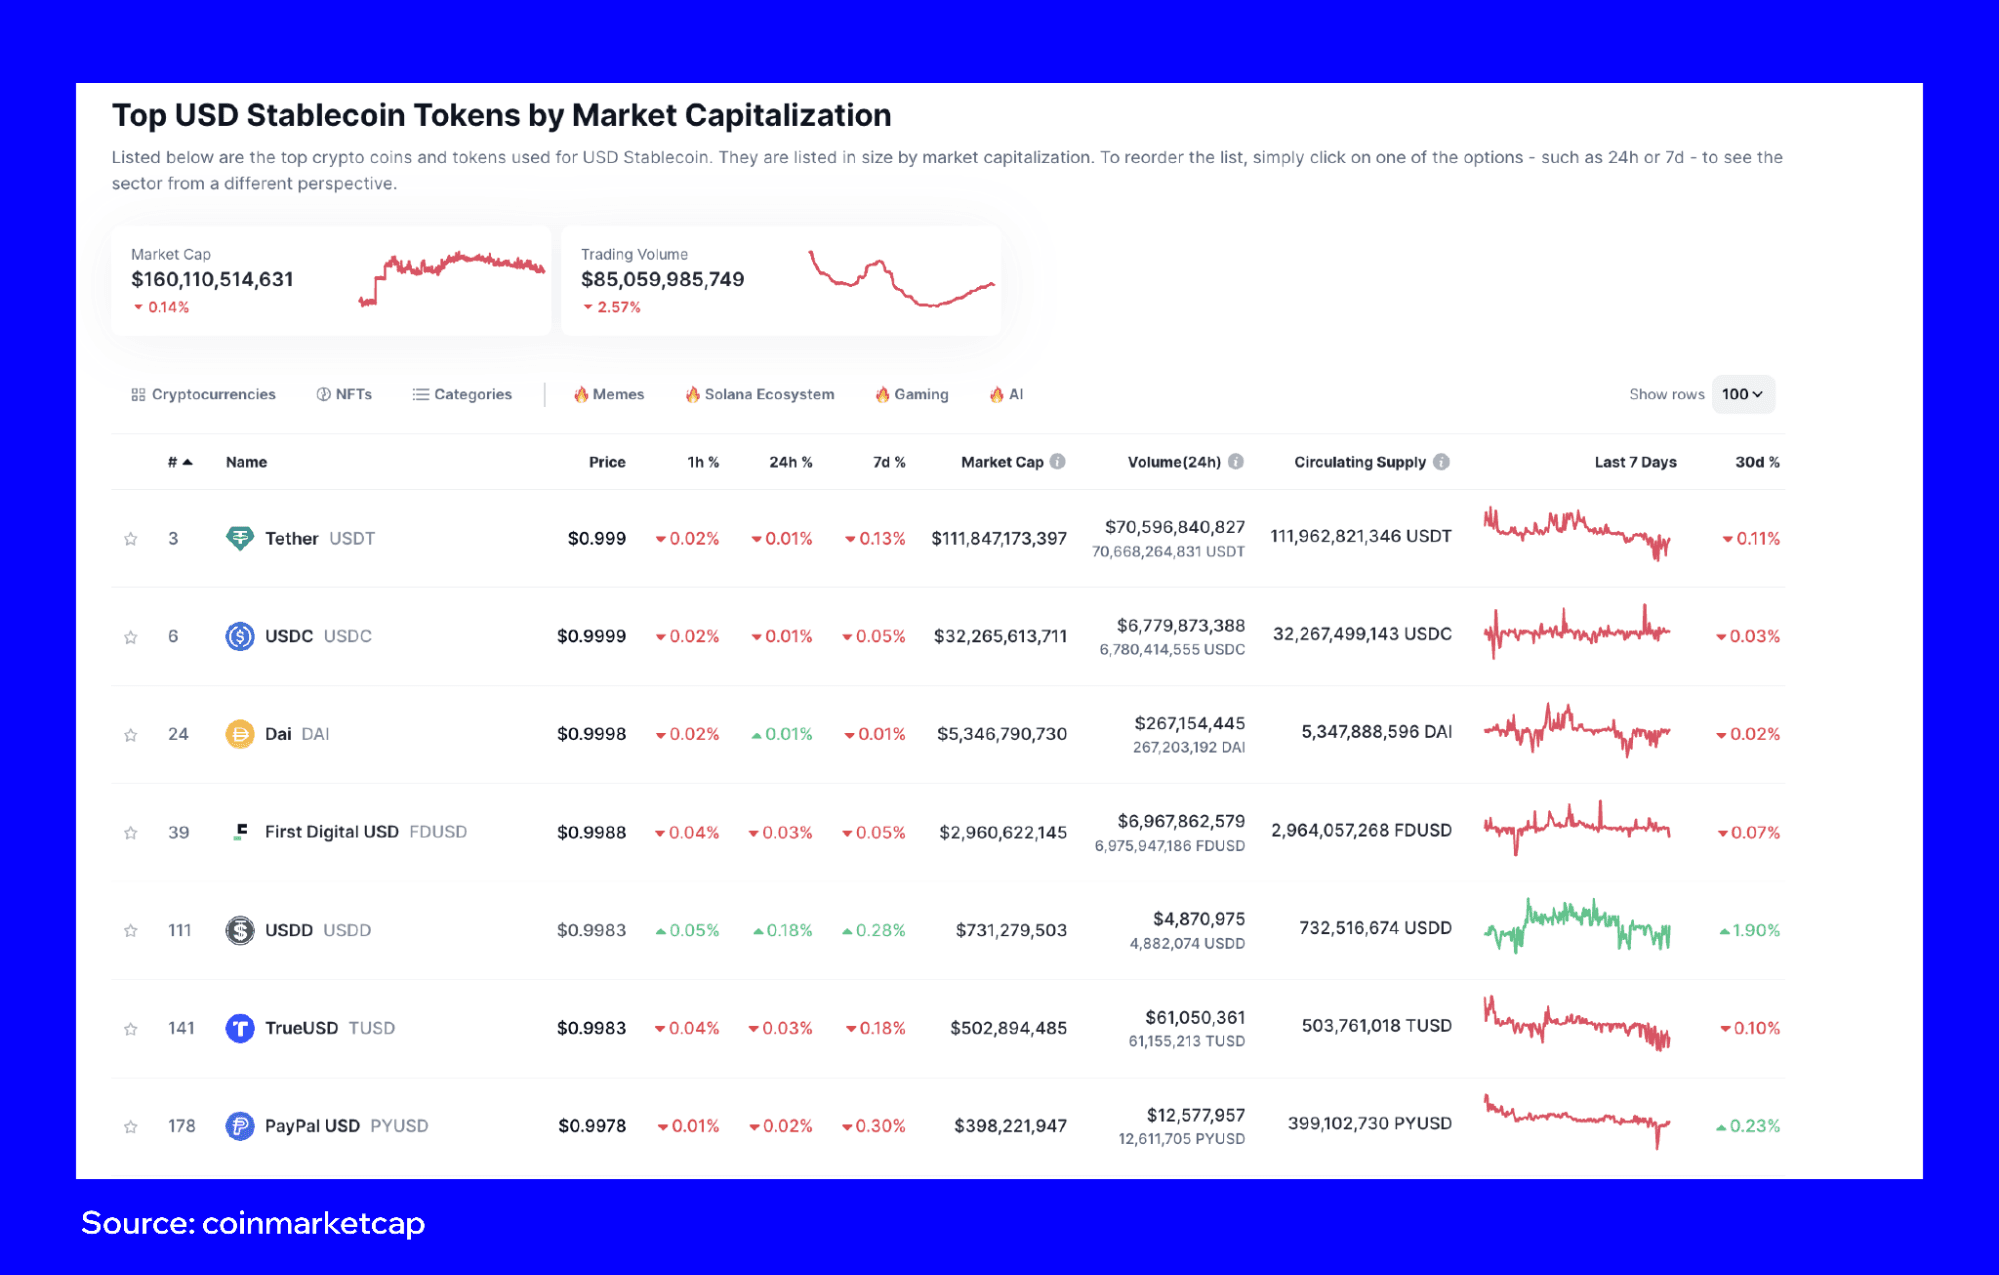The image size is (1999, 1275).
Task: Click PayPal USD's Last 7 Days sparkline
Action: (x=1577, y=1122)
